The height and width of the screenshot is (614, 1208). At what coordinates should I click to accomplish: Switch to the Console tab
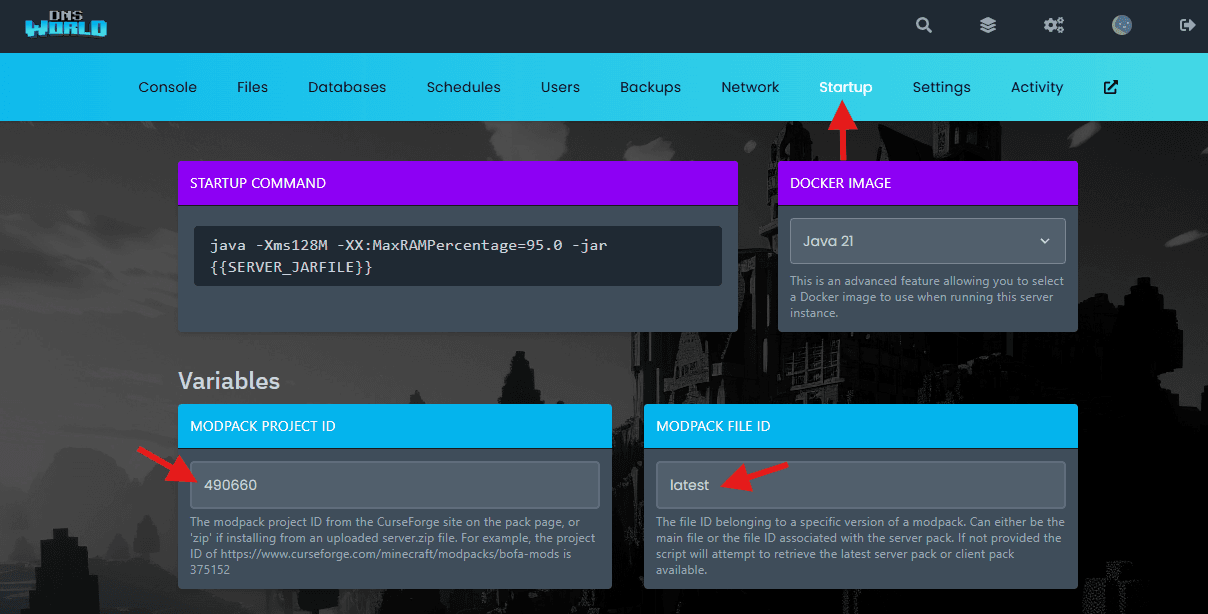[167, 87]
